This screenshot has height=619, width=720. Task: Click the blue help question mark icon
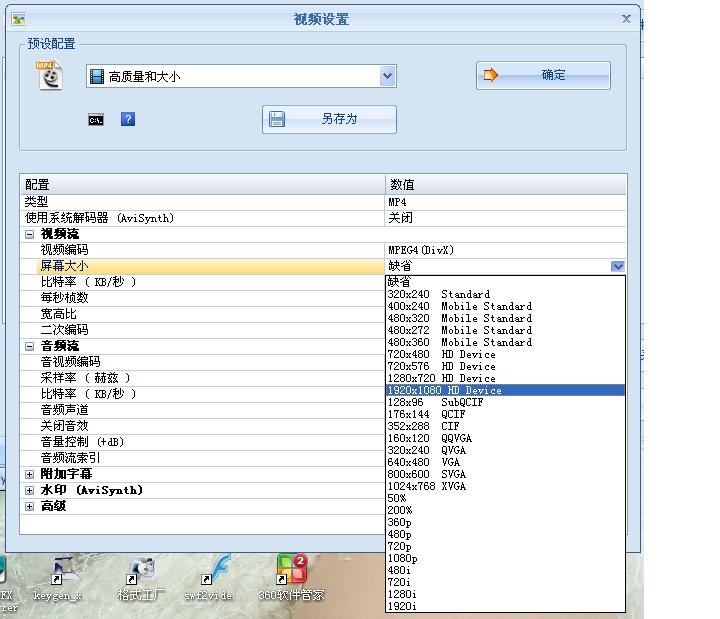point(127,119)
